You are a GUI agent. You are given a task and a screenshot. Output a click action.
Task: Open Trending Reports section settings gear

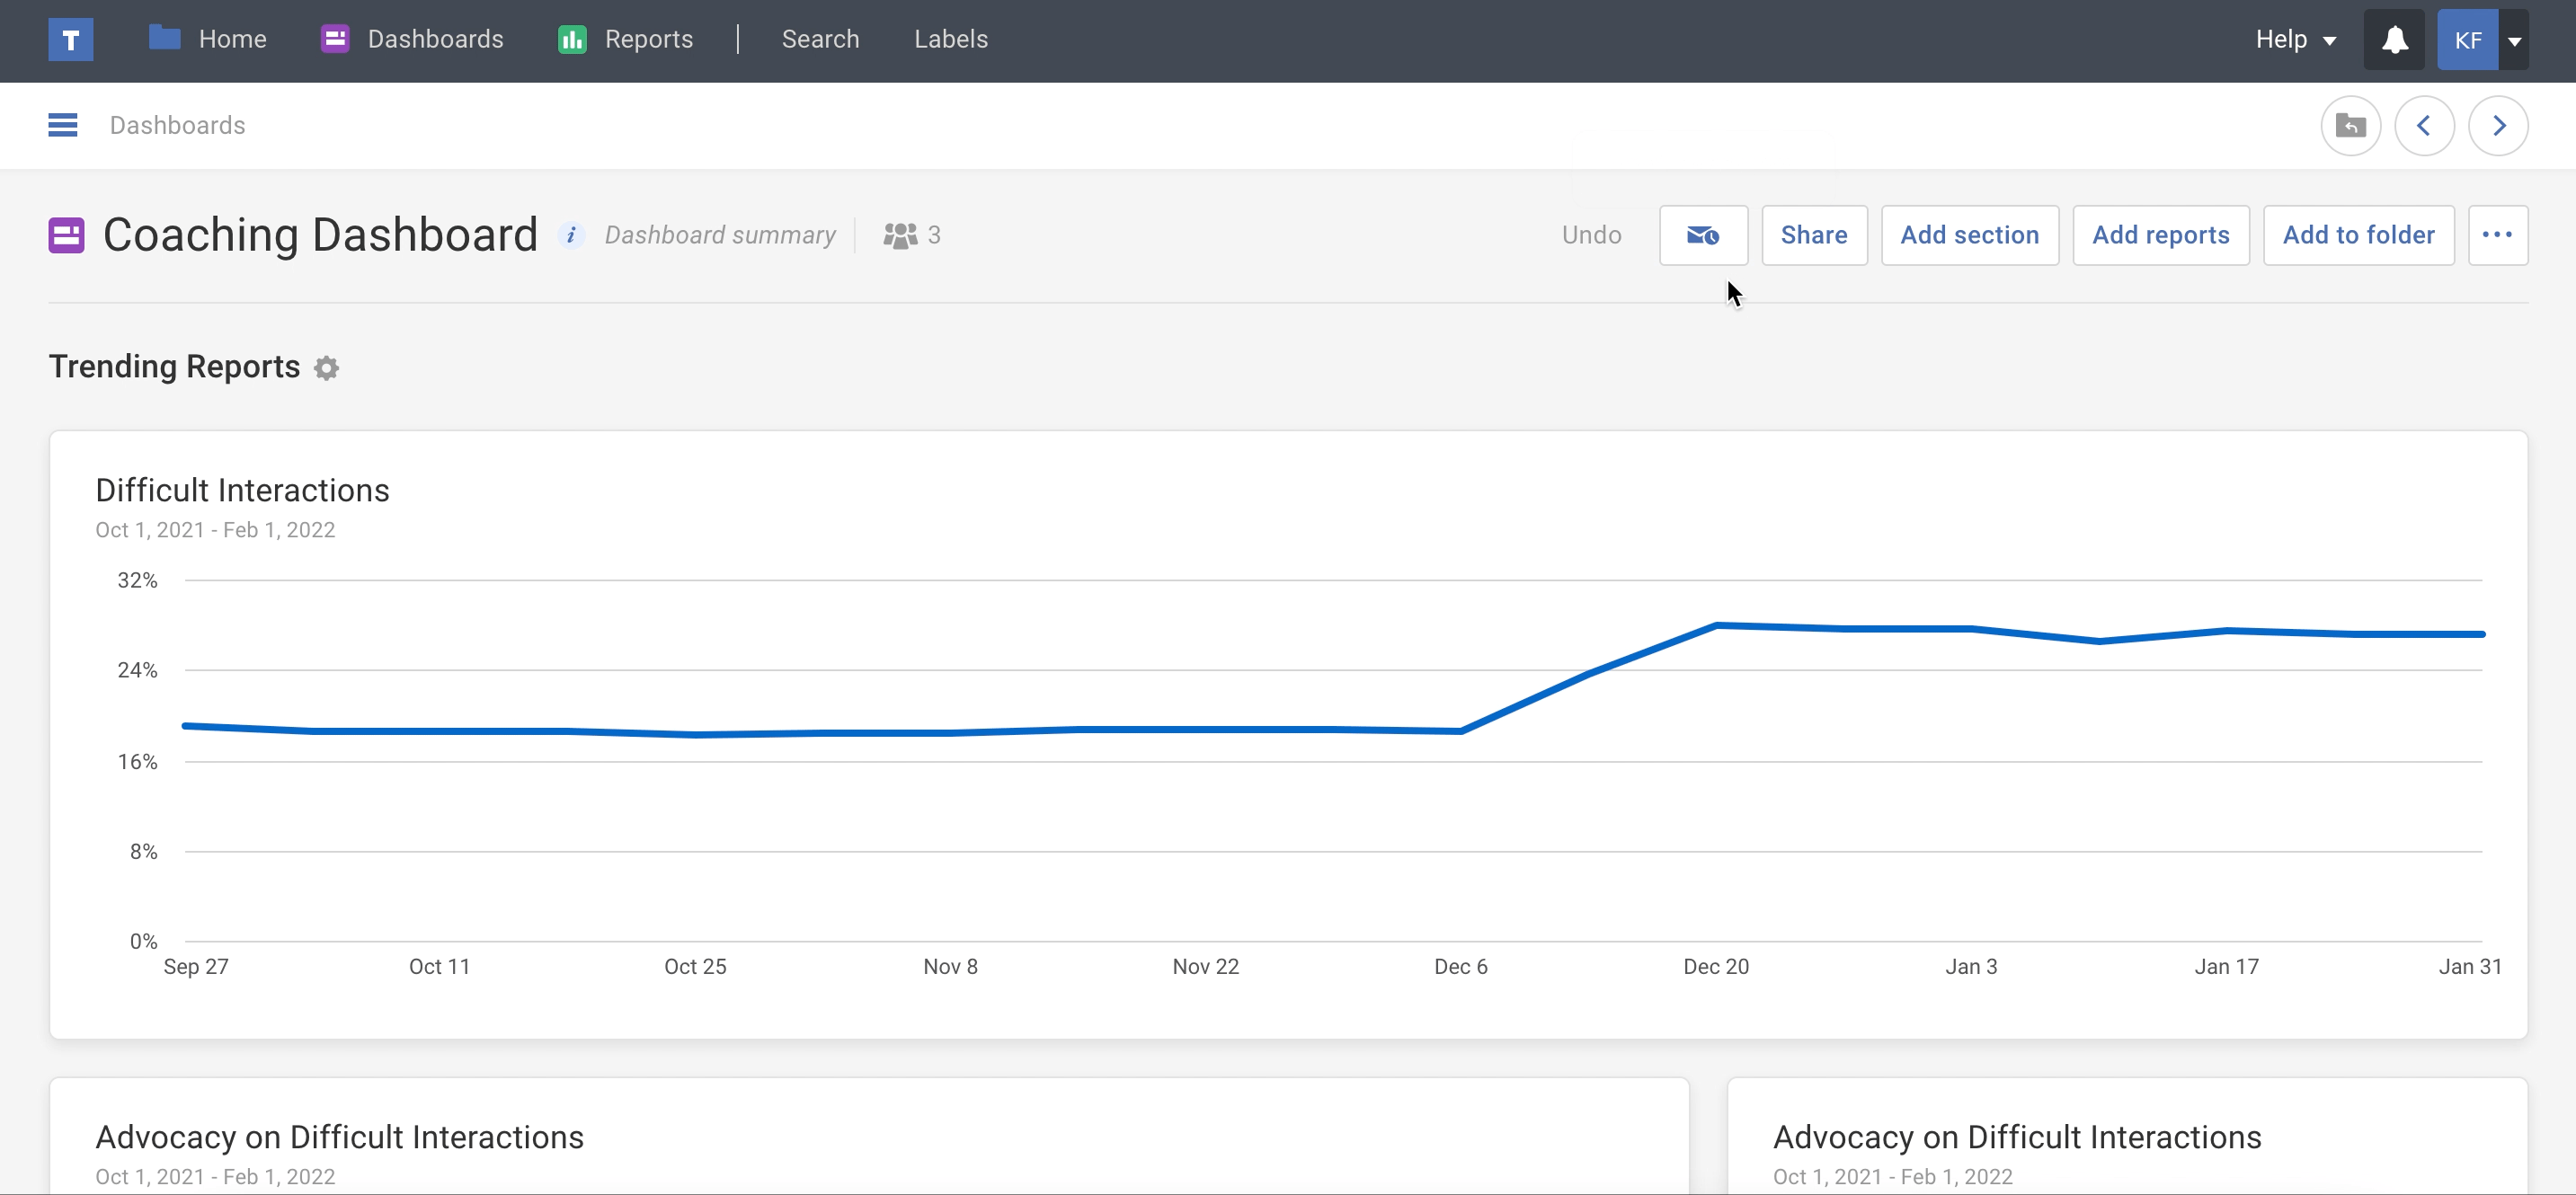tap(326, 368)
